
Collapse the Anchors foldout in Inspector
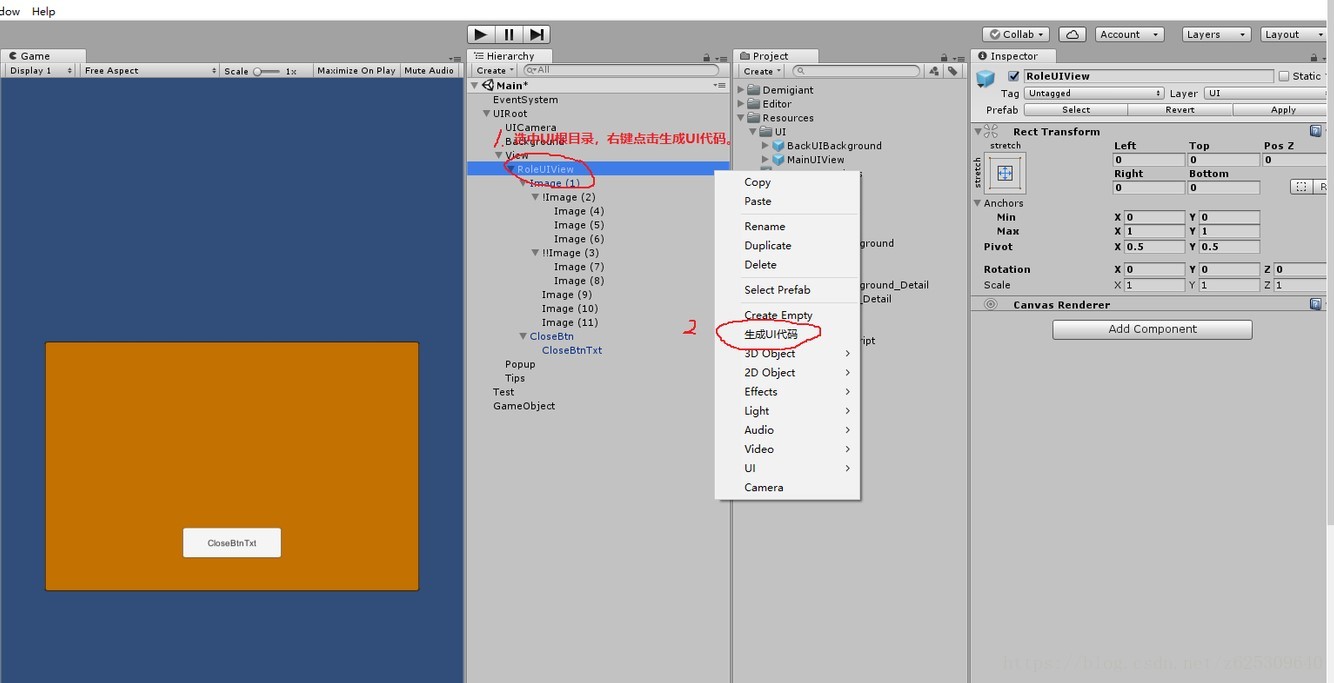pyautogui.click(x=978, y=203)
